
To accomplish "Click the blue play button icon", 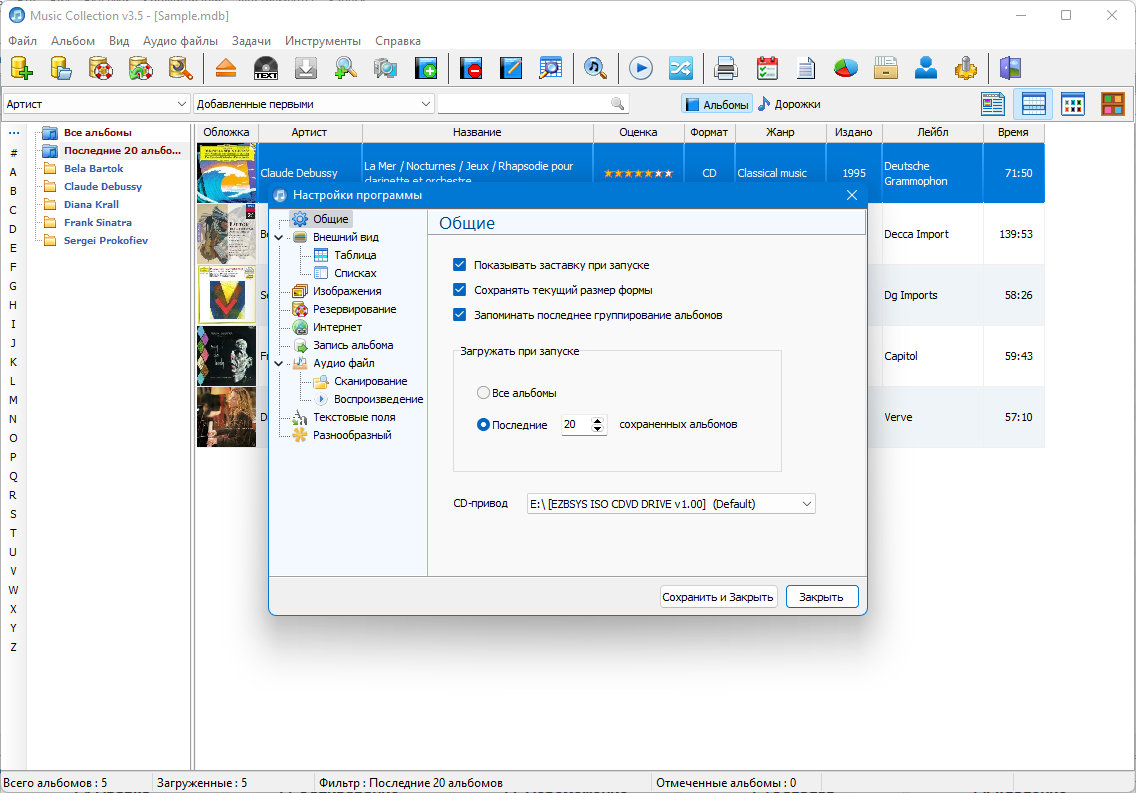I will coord(640,68).
